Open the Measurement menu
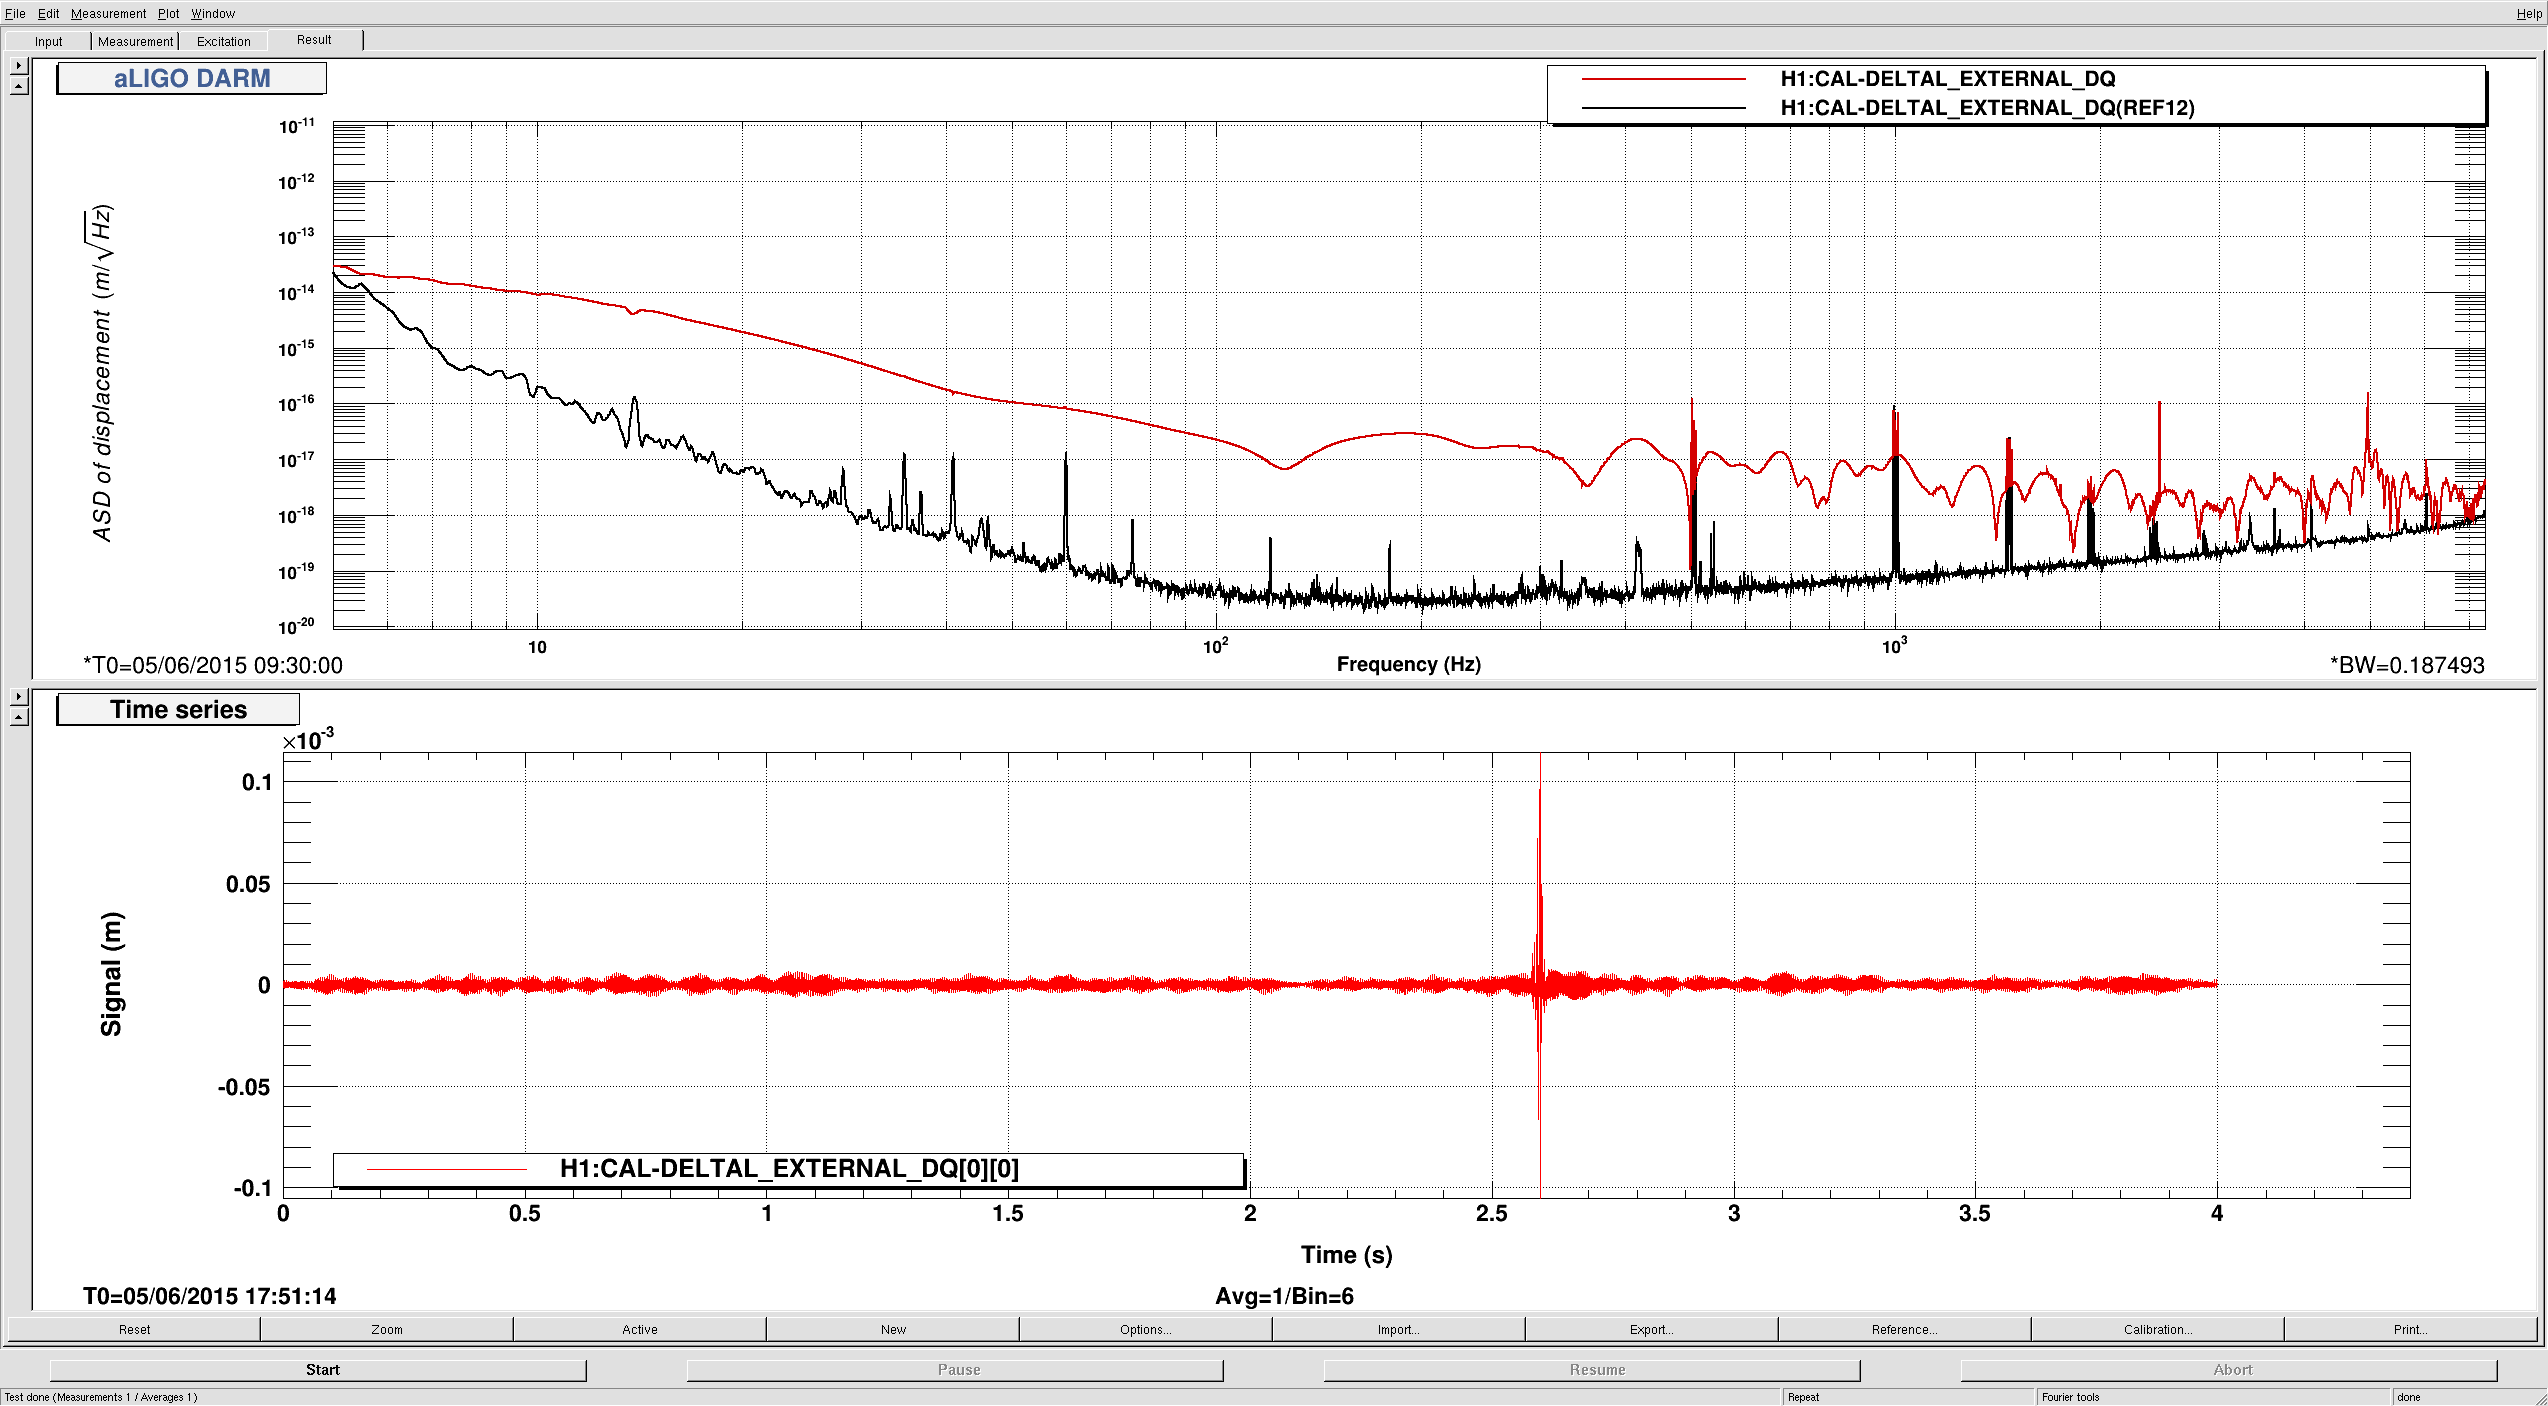 coord(108,13)
